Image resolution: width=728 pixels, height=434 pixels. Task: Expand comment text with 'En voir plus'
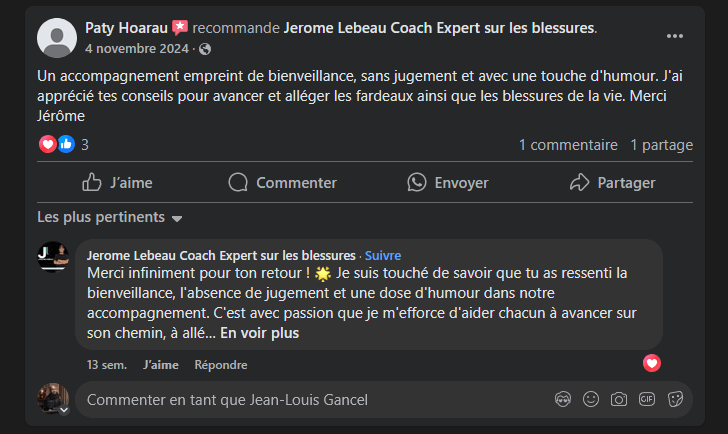pyautogui.click(x=259, y=333)
